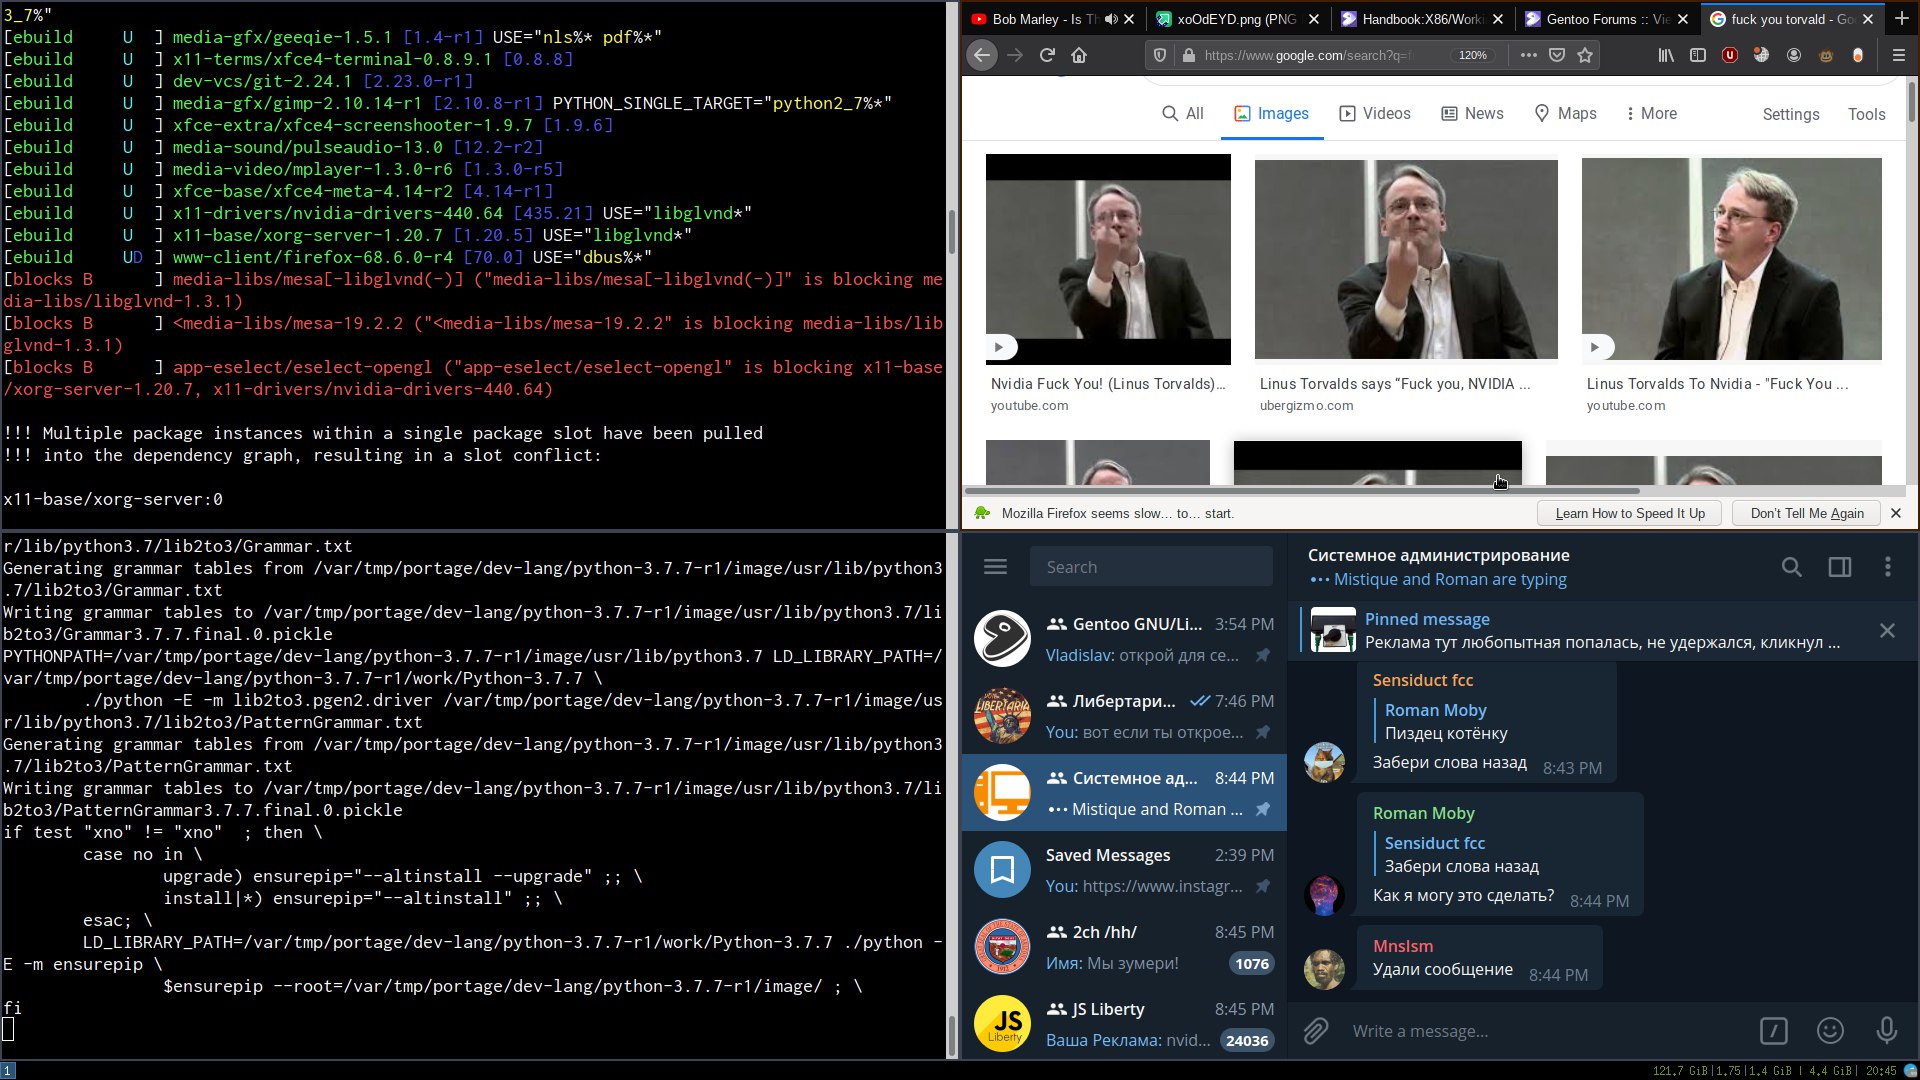This screenshot has width=1920, height=1080.
Task: Open Firefox hamburger application menu
Action: (x=1898, y=55)
